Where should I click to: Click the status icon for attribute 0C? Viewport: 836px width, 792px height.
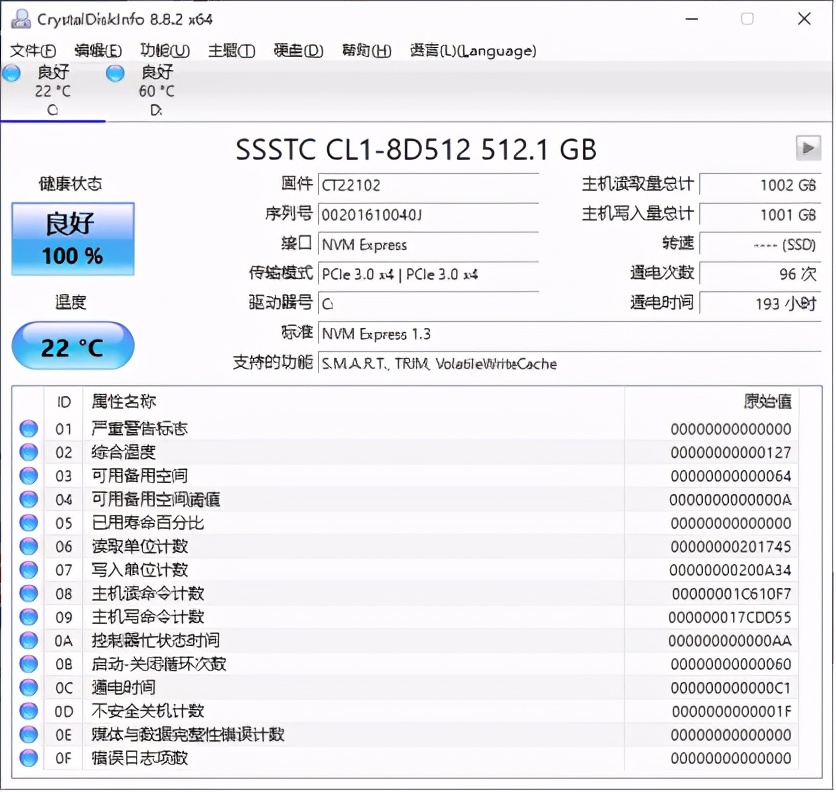(29, 687)
